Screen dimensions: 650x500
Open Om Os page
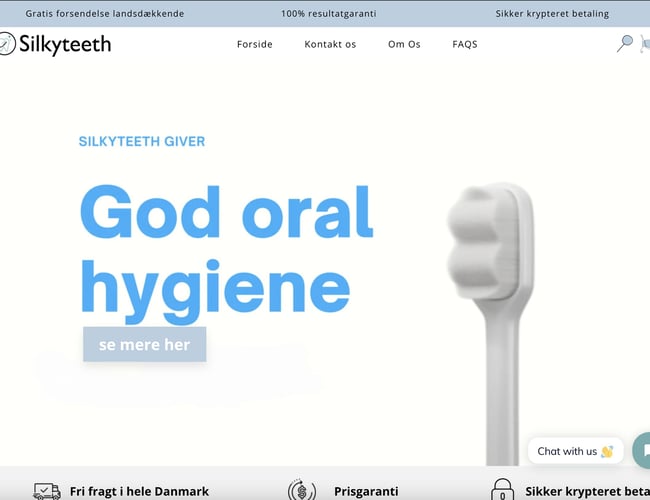(x=404, y=44)
